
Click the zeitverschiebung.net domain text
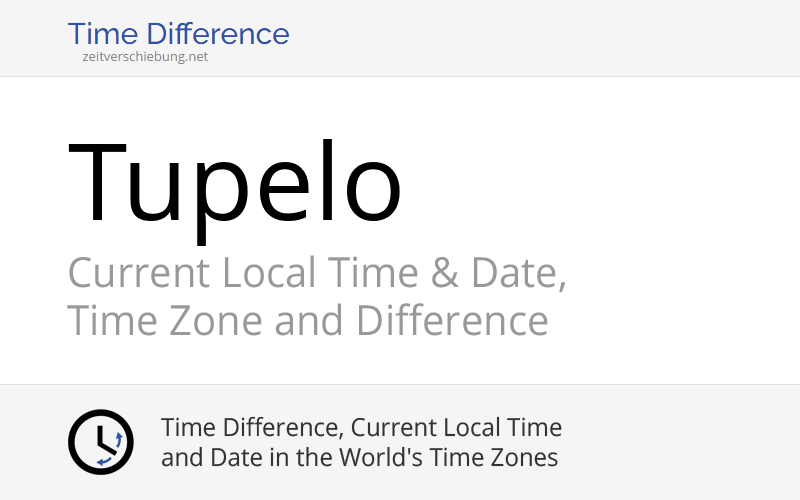point(145,57)
